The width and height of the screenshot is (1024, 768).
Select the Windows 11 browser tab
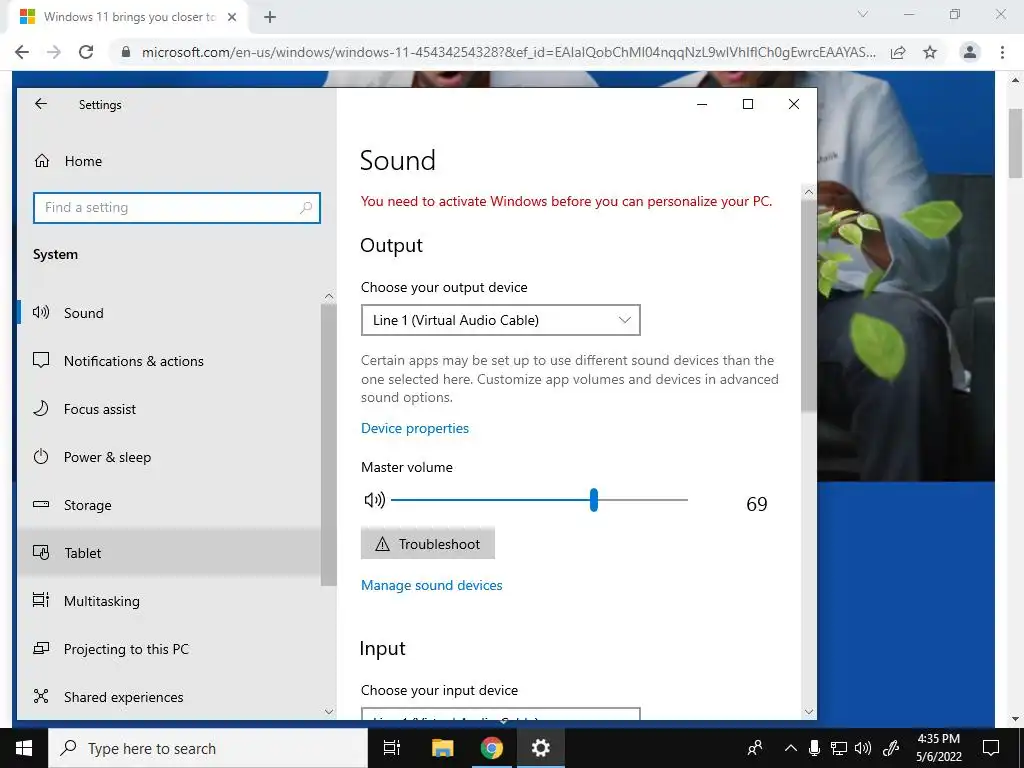128,17
